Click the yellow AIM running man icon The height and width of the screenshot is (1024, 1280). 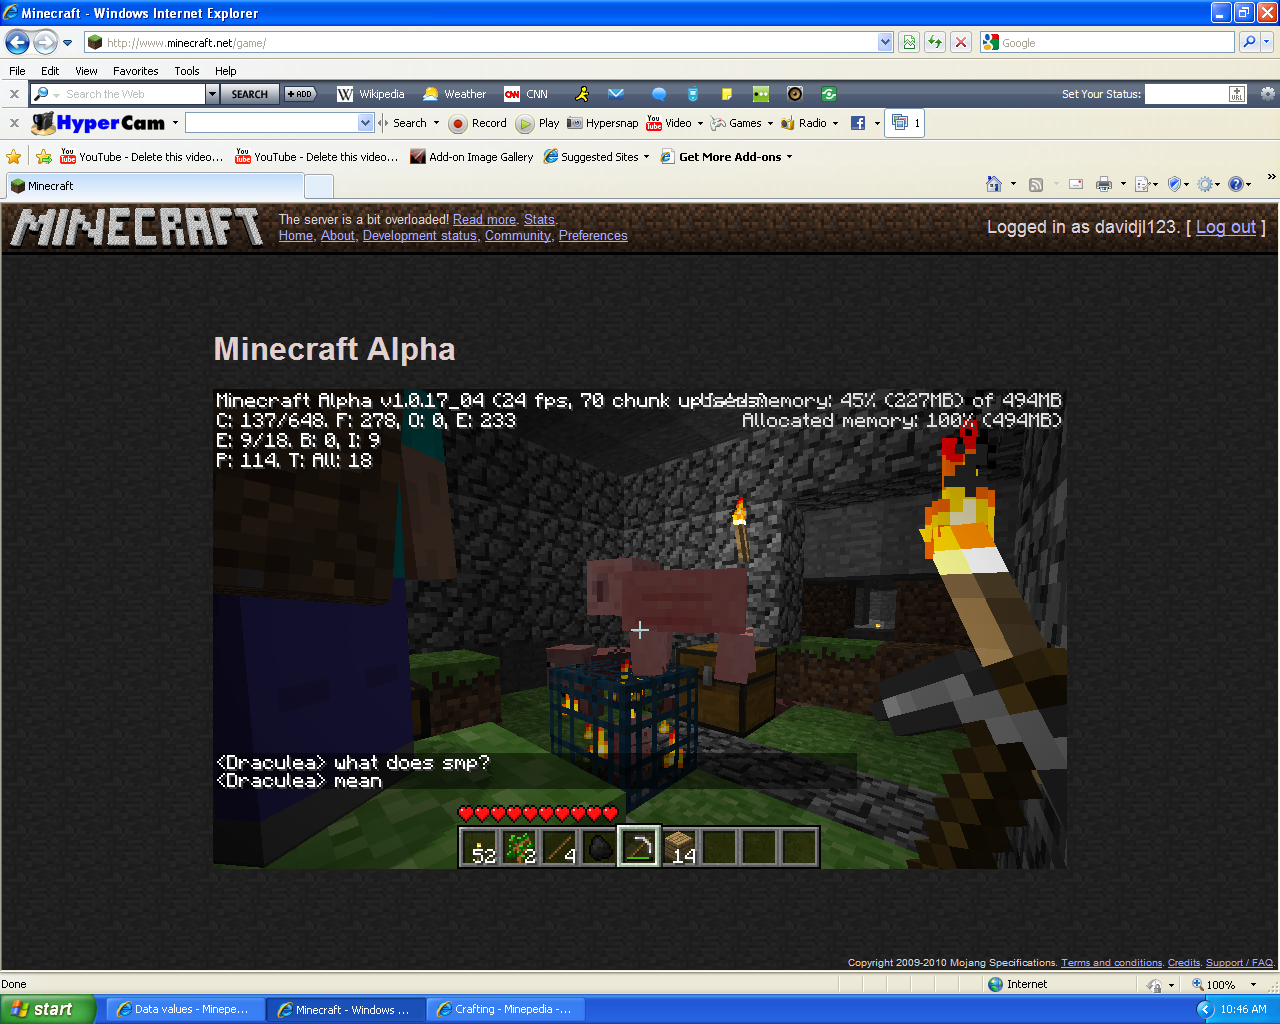582,94
